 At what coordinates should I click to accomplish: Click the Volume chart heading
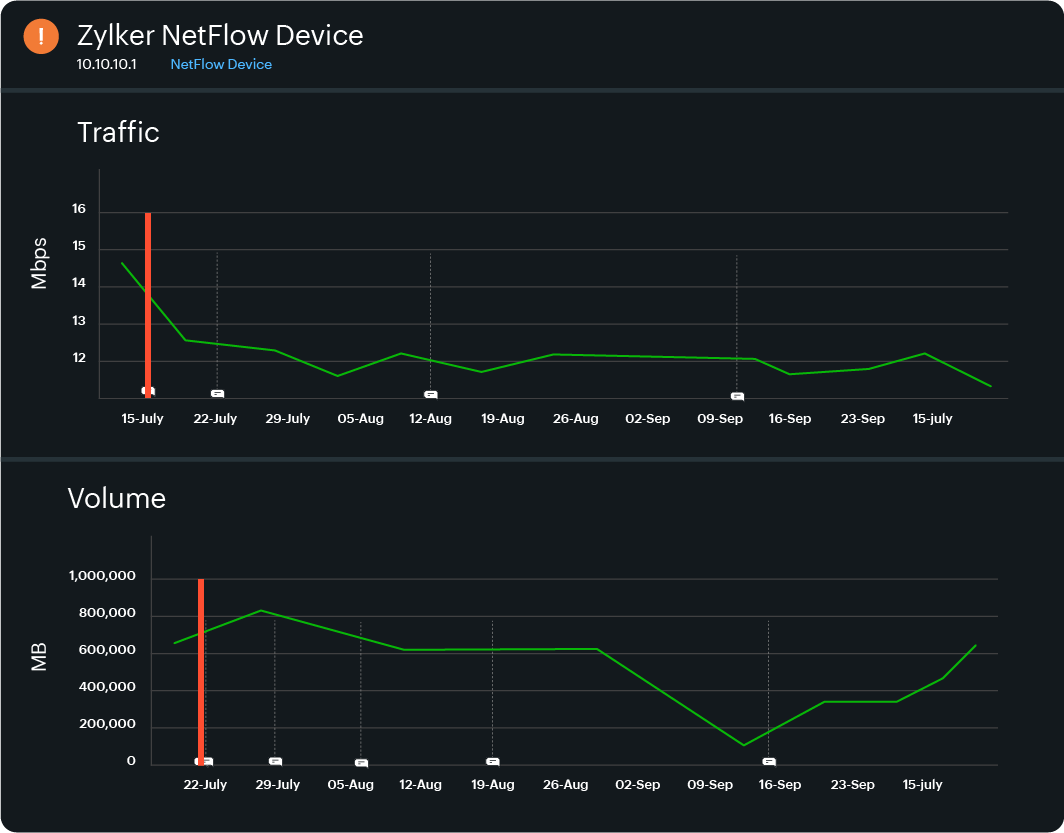[117, 498]
